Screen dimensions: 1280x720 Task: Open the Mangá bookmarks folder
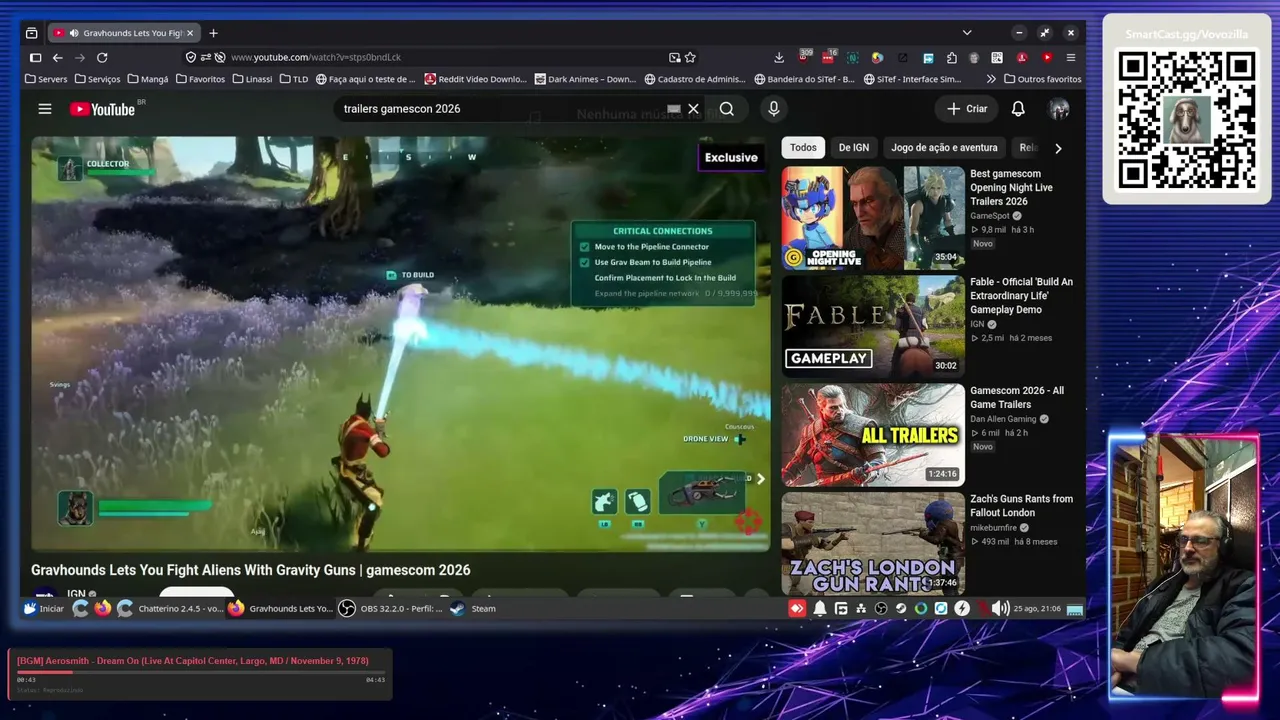[x=147, y=79]
